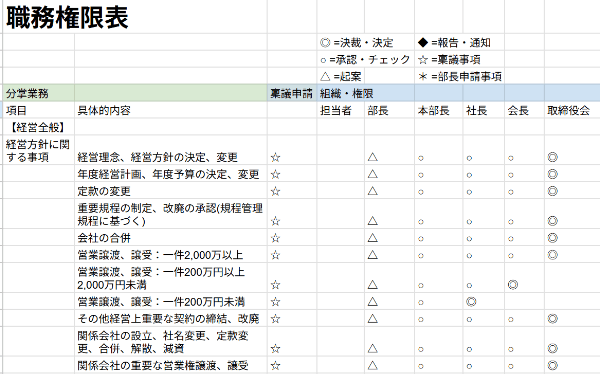Select the green header cell 分掌業務
600x374 pixels.
point(39,93)
